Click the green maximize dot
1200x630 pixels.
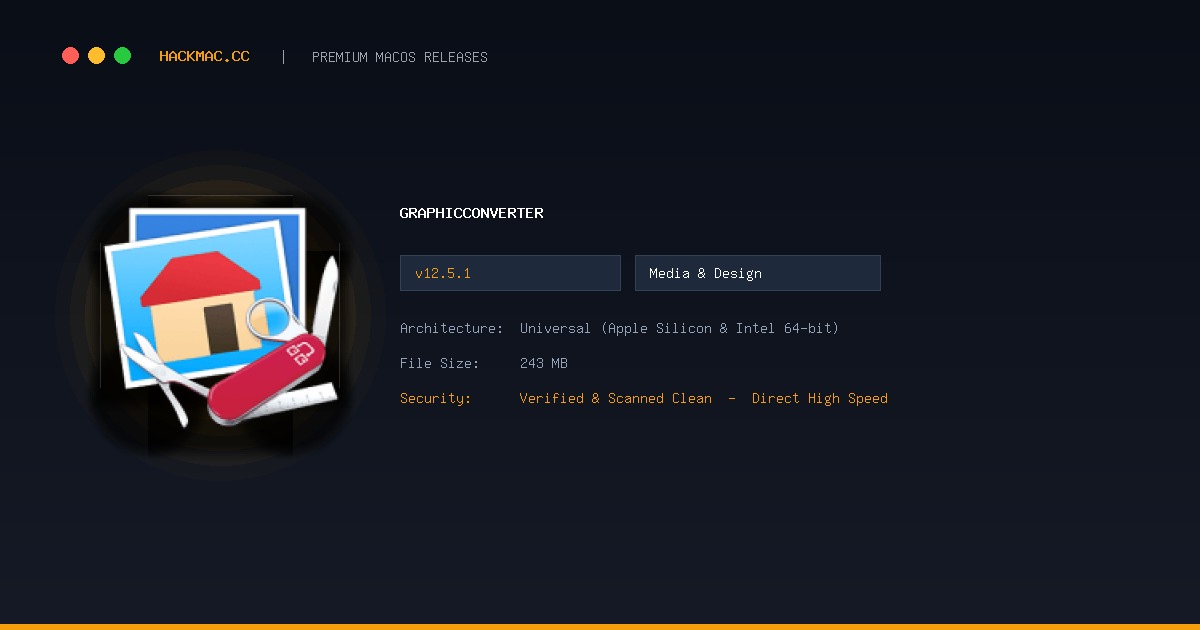122,56
